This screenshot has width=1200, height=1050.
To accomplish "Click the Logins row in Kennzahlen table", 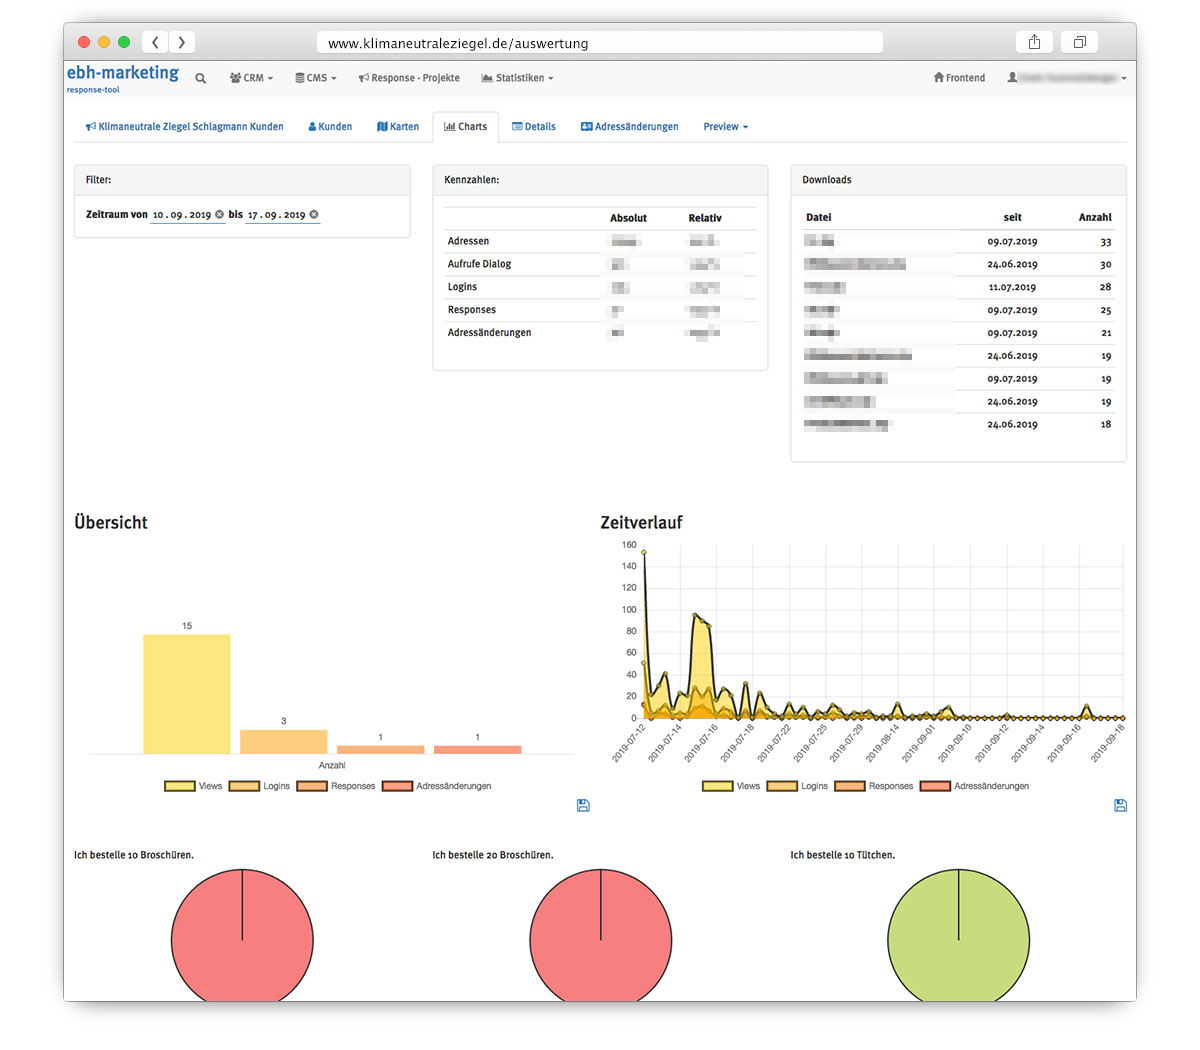I will (x=600, y=287).
